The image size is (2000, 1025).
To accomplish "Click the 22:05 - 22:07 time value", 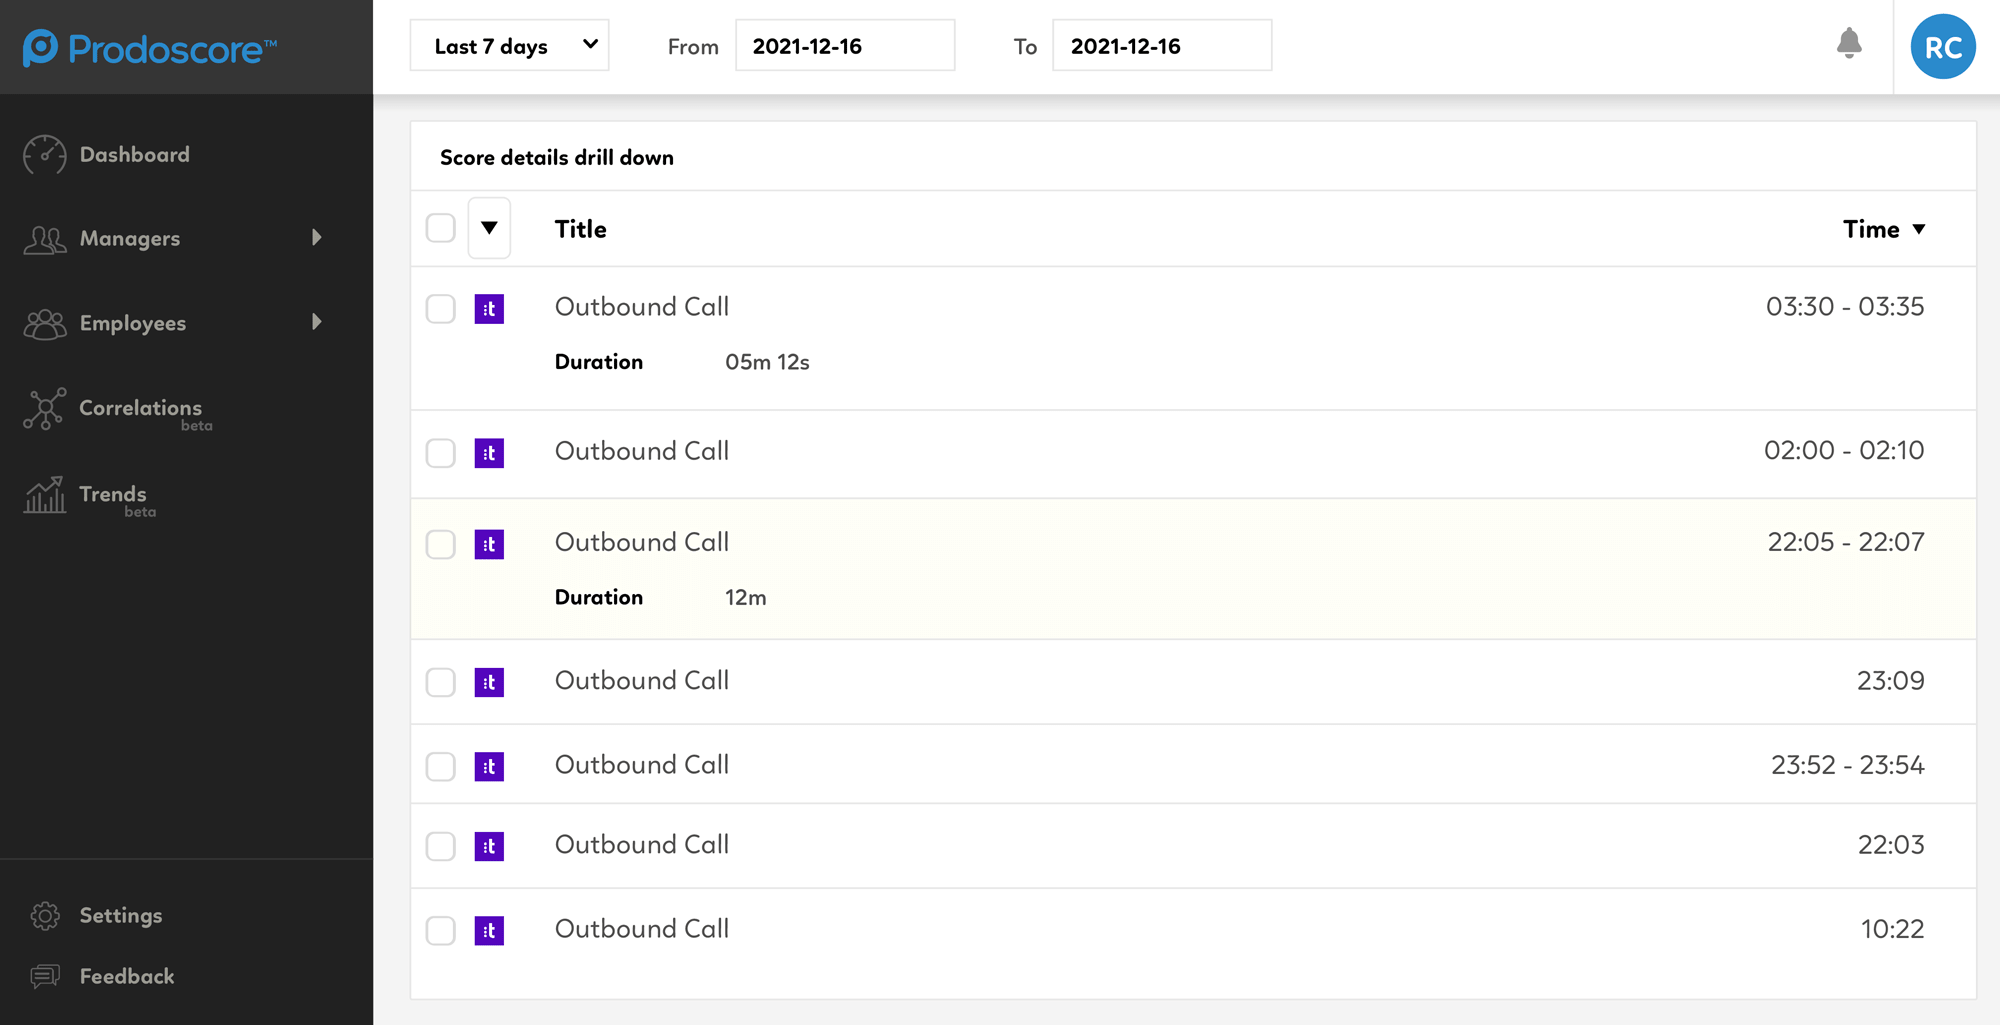I will (x=1846, y=542).
